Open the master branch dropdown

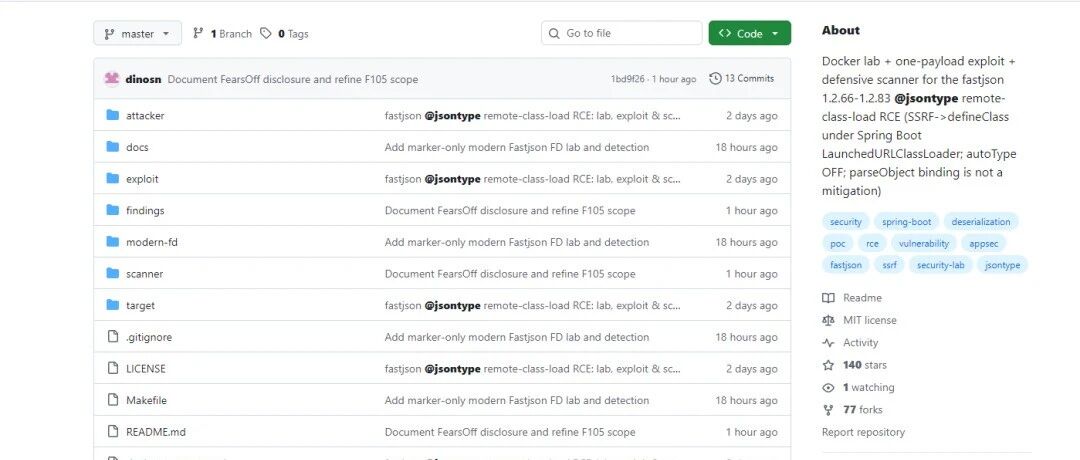click(137, 33)
